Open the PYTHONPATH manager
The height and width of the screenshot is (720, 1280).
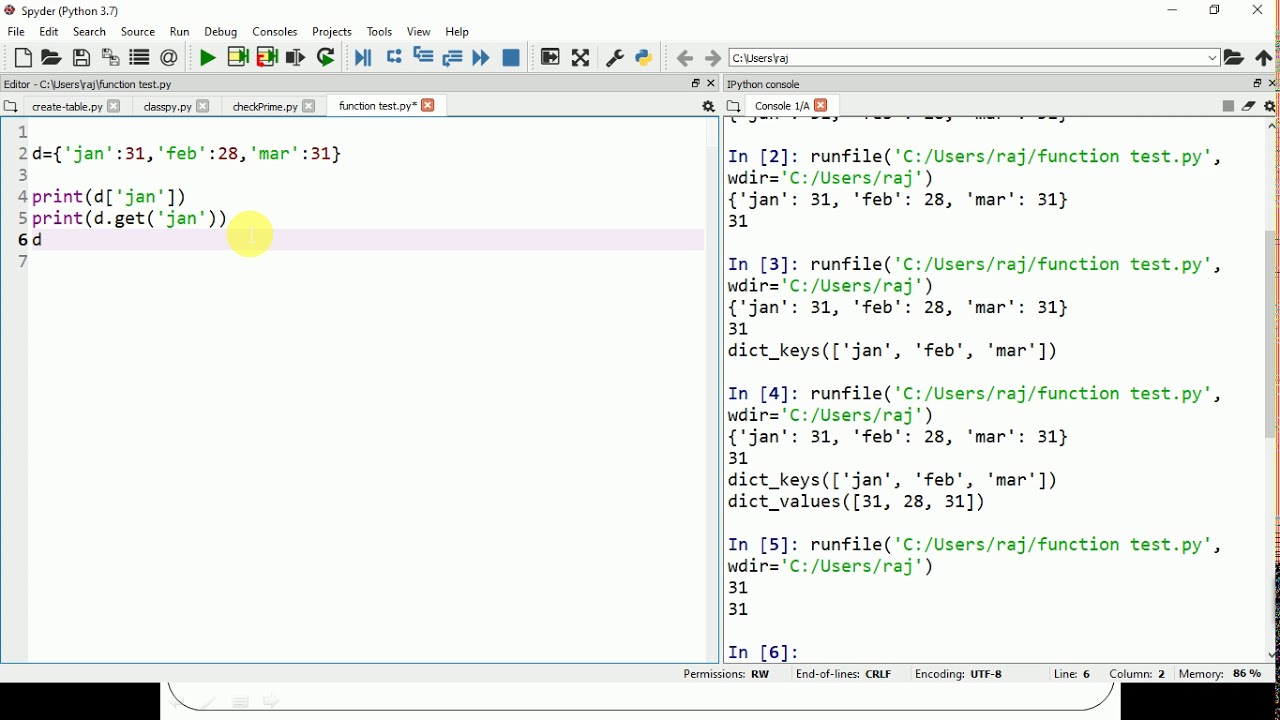click(x=646, y=58)
